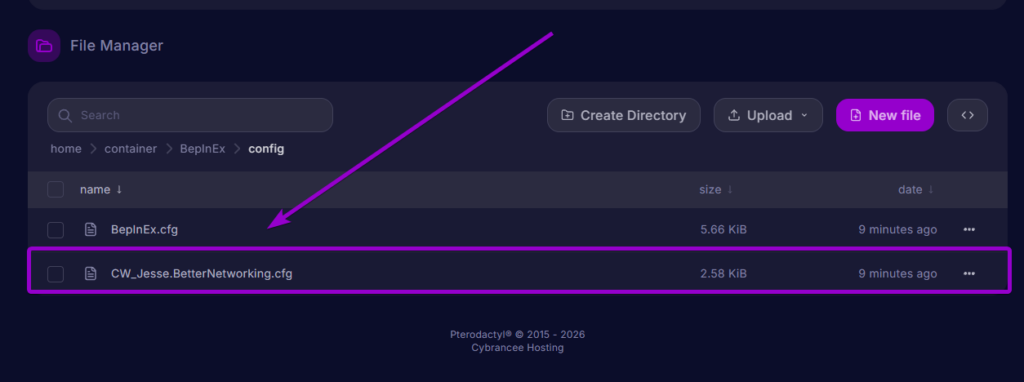Image resolution: width=1024 pixels, height=382 pixels.
Task: Go to the home breadcrumb
Action: 66,149
